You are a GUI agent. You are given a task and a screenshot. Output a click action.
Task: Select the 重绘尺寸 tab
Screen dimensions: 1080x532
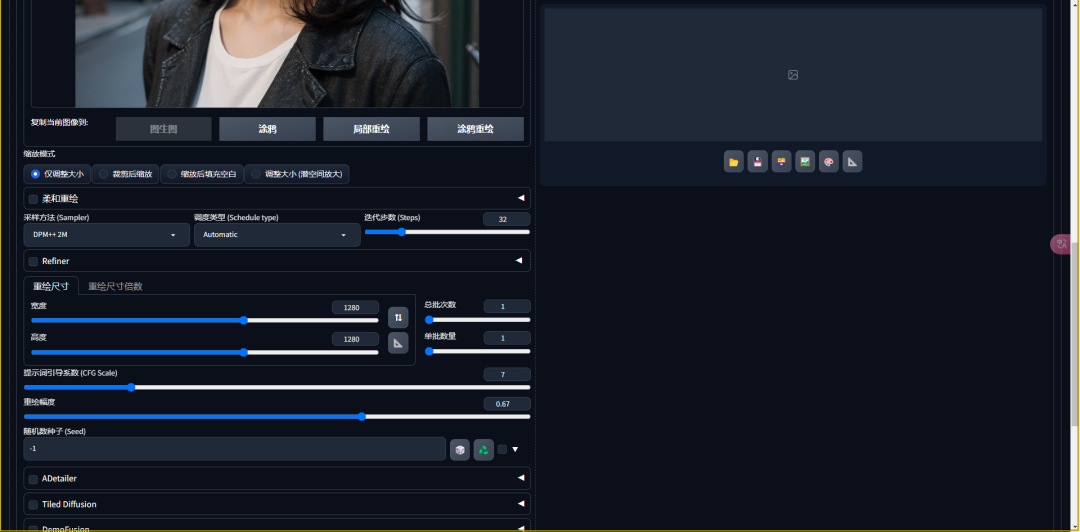[51, 286]
